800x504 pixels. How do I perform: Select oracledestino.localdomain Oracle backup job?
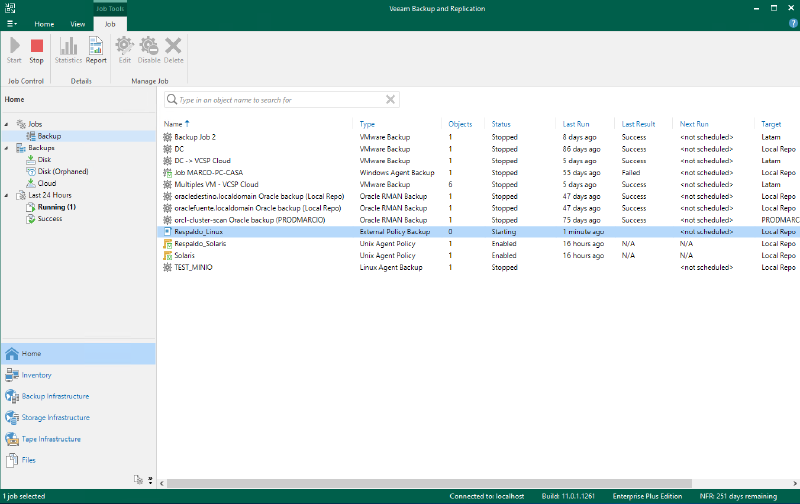click(x=479, y=196)
